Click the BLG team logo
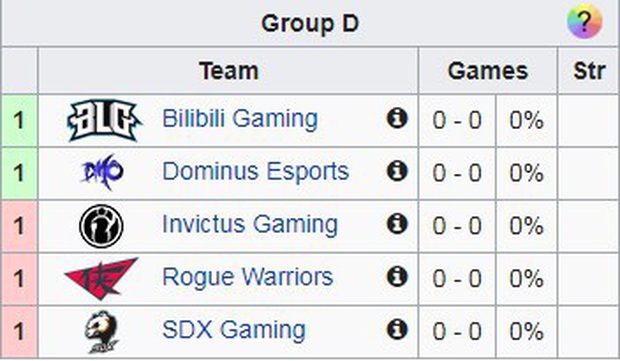The image size is (620, 361). click(103, 120)
